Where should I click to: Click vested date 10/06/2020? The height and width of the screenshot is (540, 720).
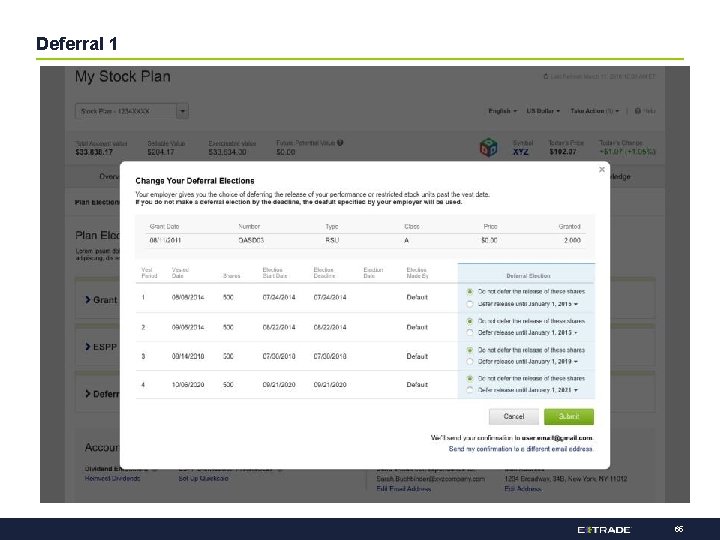(188, 385)
